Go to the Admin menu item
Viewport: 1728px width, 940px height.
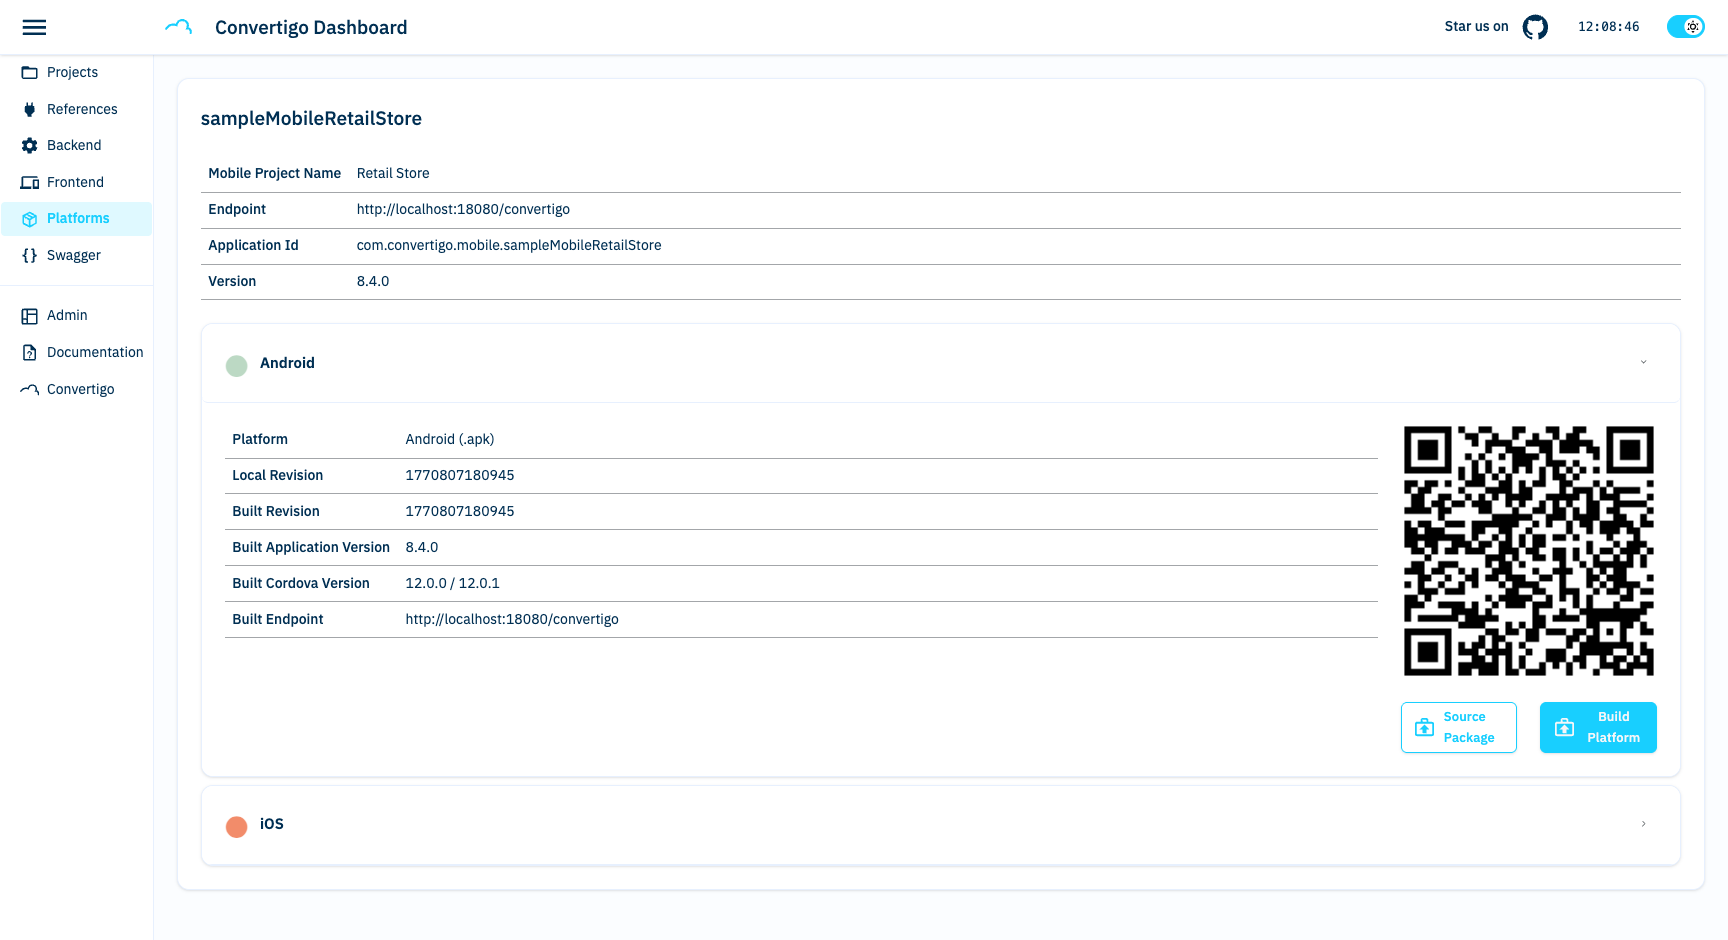[x=67, y=316]
